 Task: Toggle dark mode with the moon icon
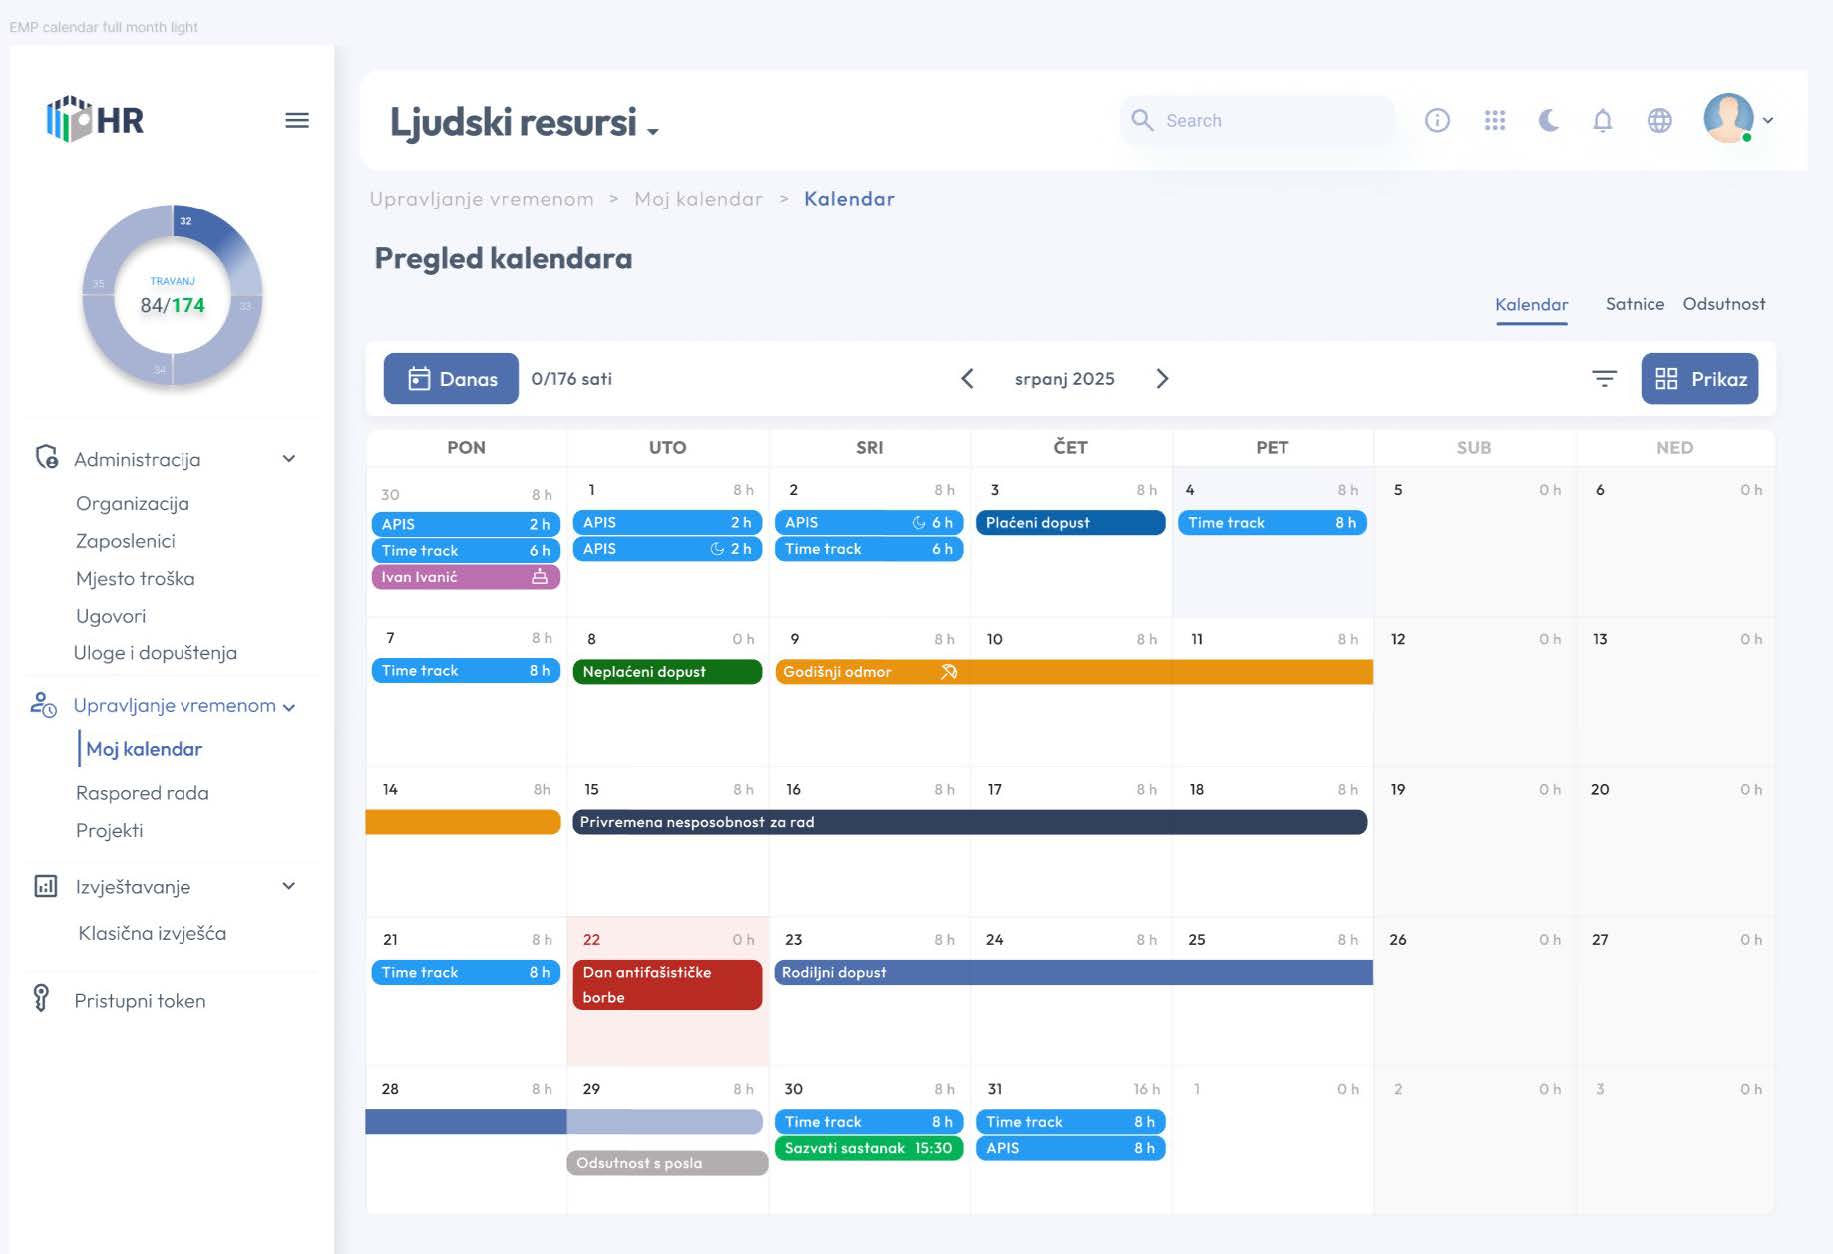[x=1549, y=120]
